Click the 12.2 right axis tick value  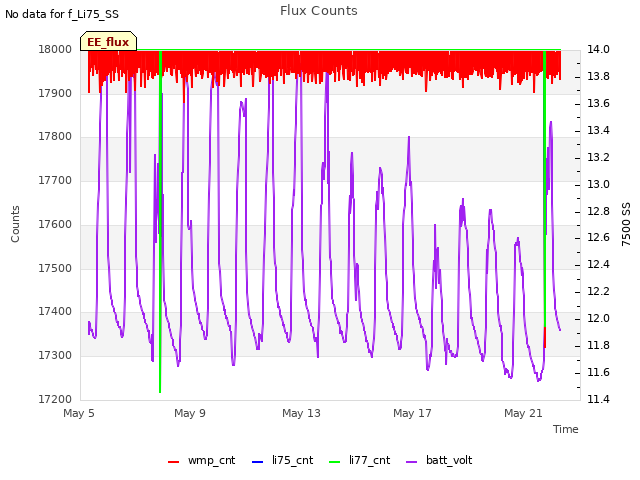point(598,291)
